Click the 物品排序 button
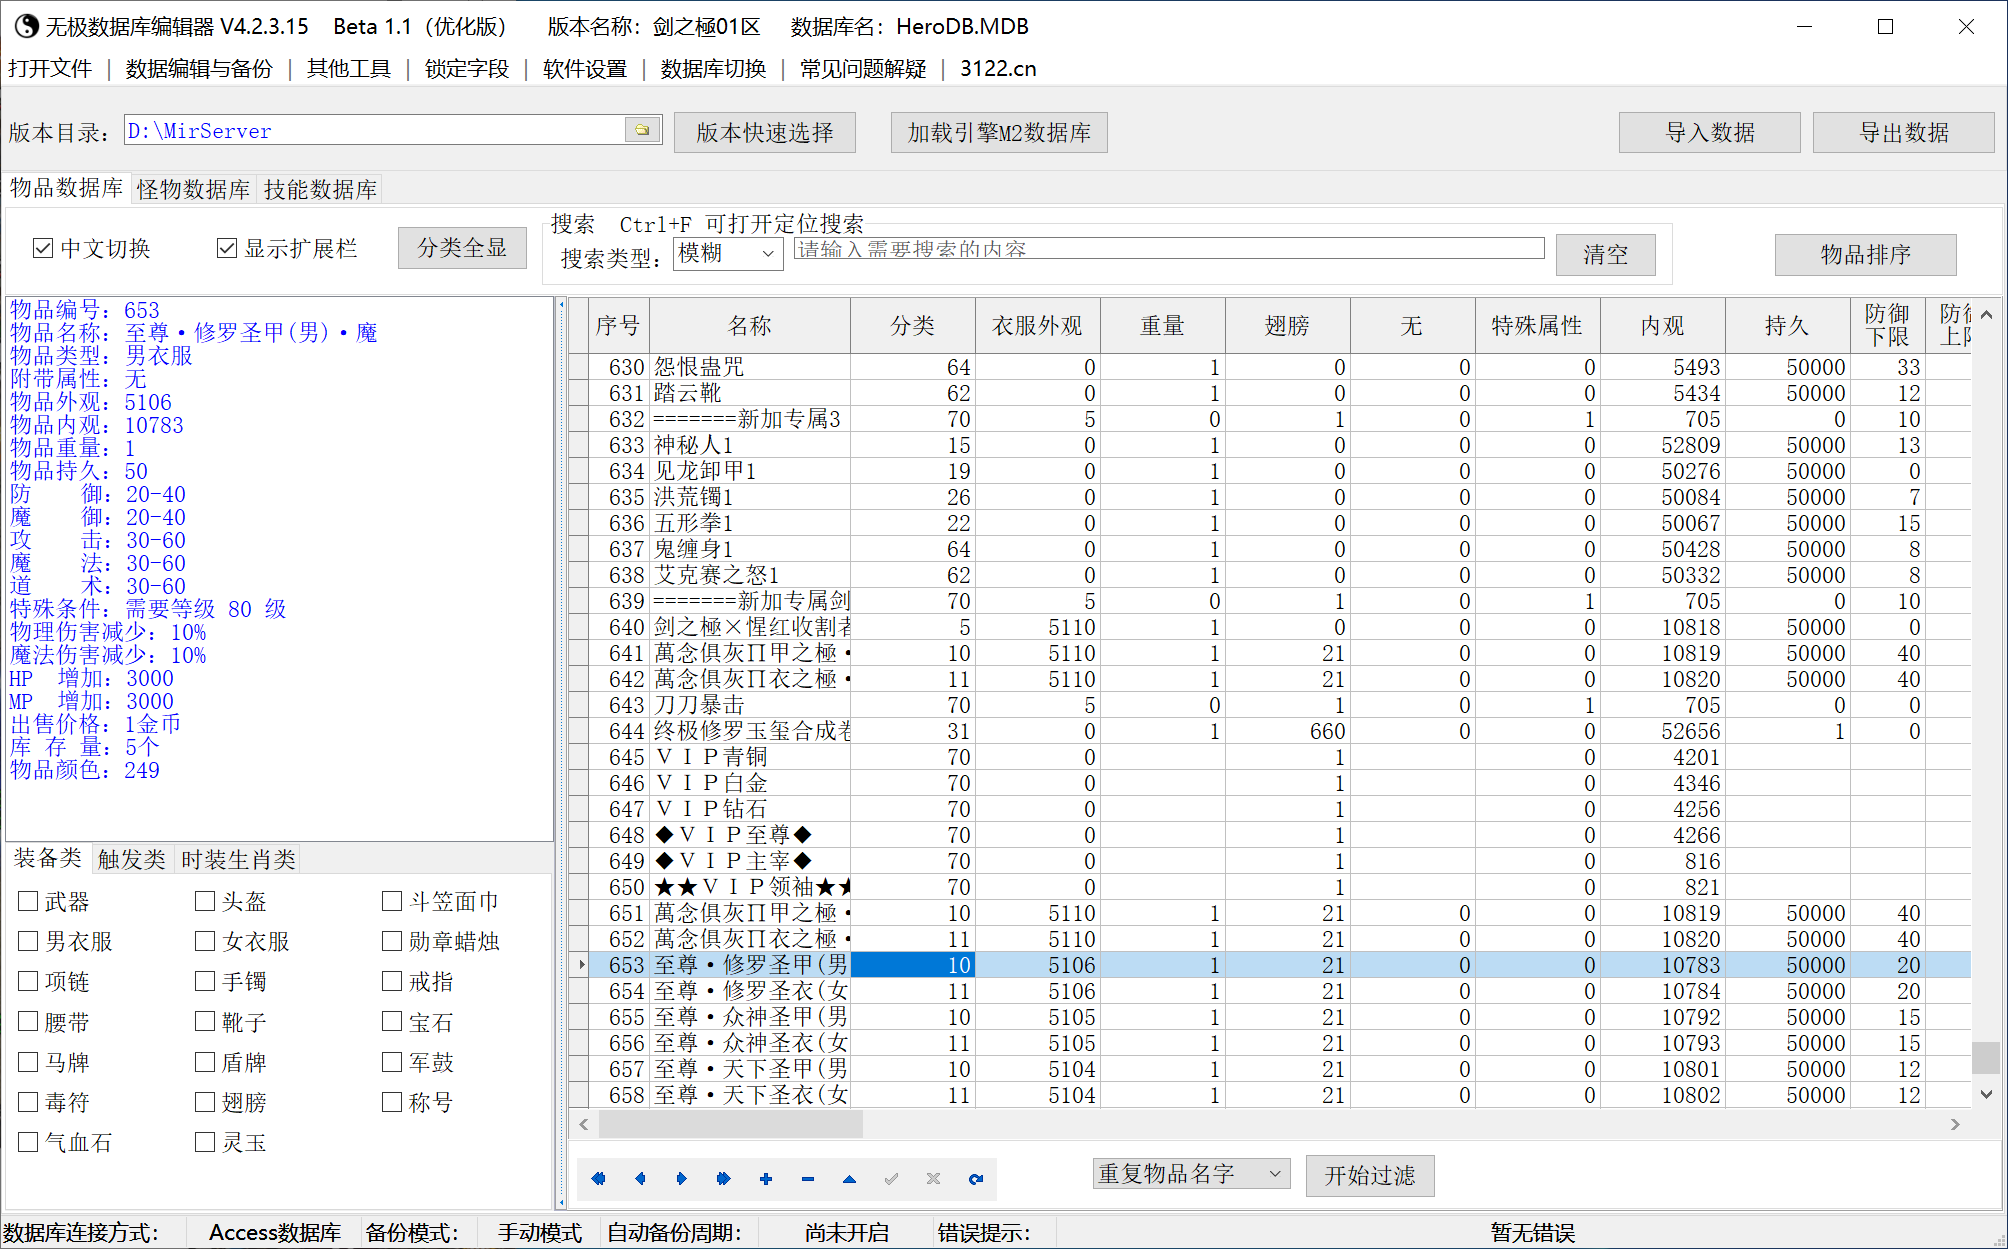 coord(1866,254)
